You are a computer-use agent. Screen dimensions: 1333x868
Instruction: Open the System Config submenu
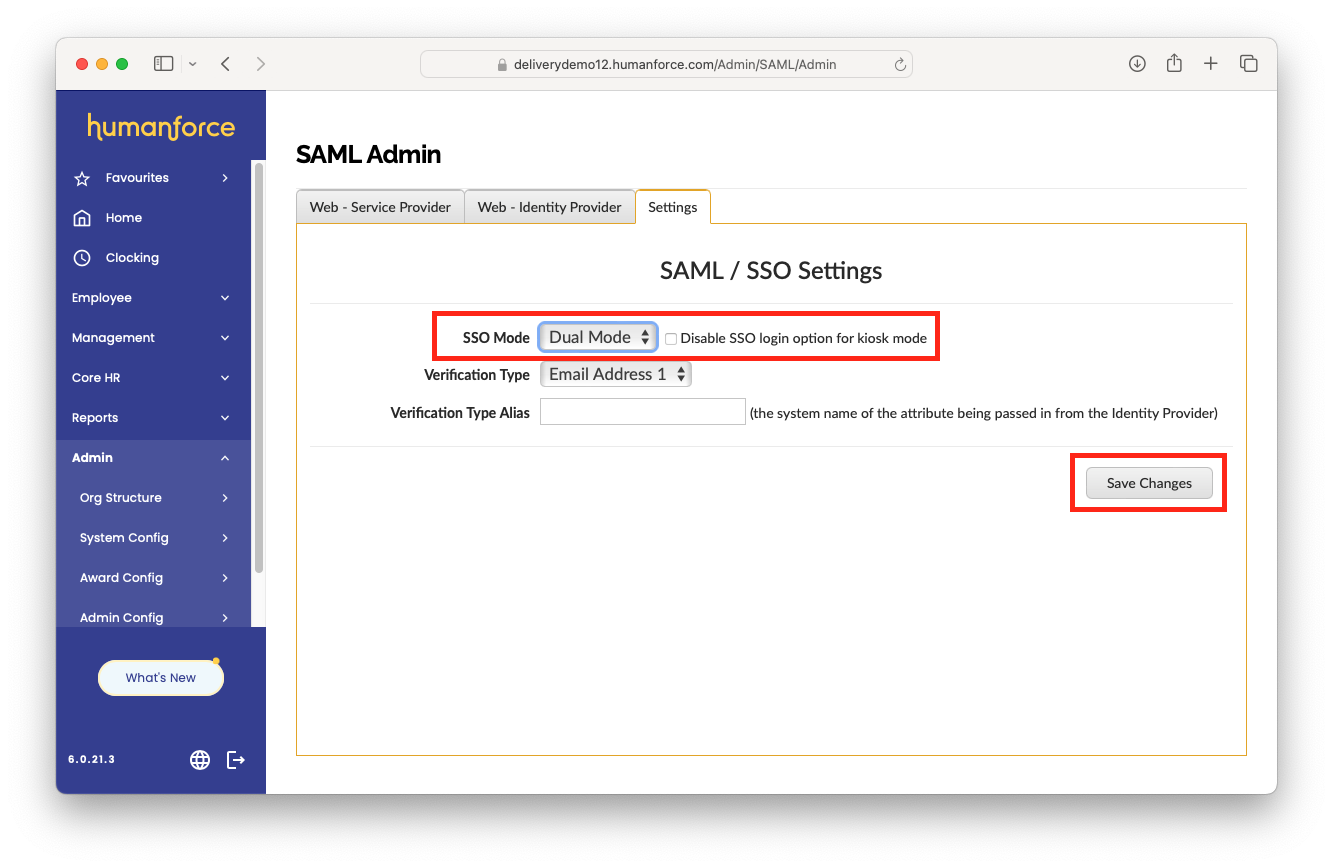[153, 538]
